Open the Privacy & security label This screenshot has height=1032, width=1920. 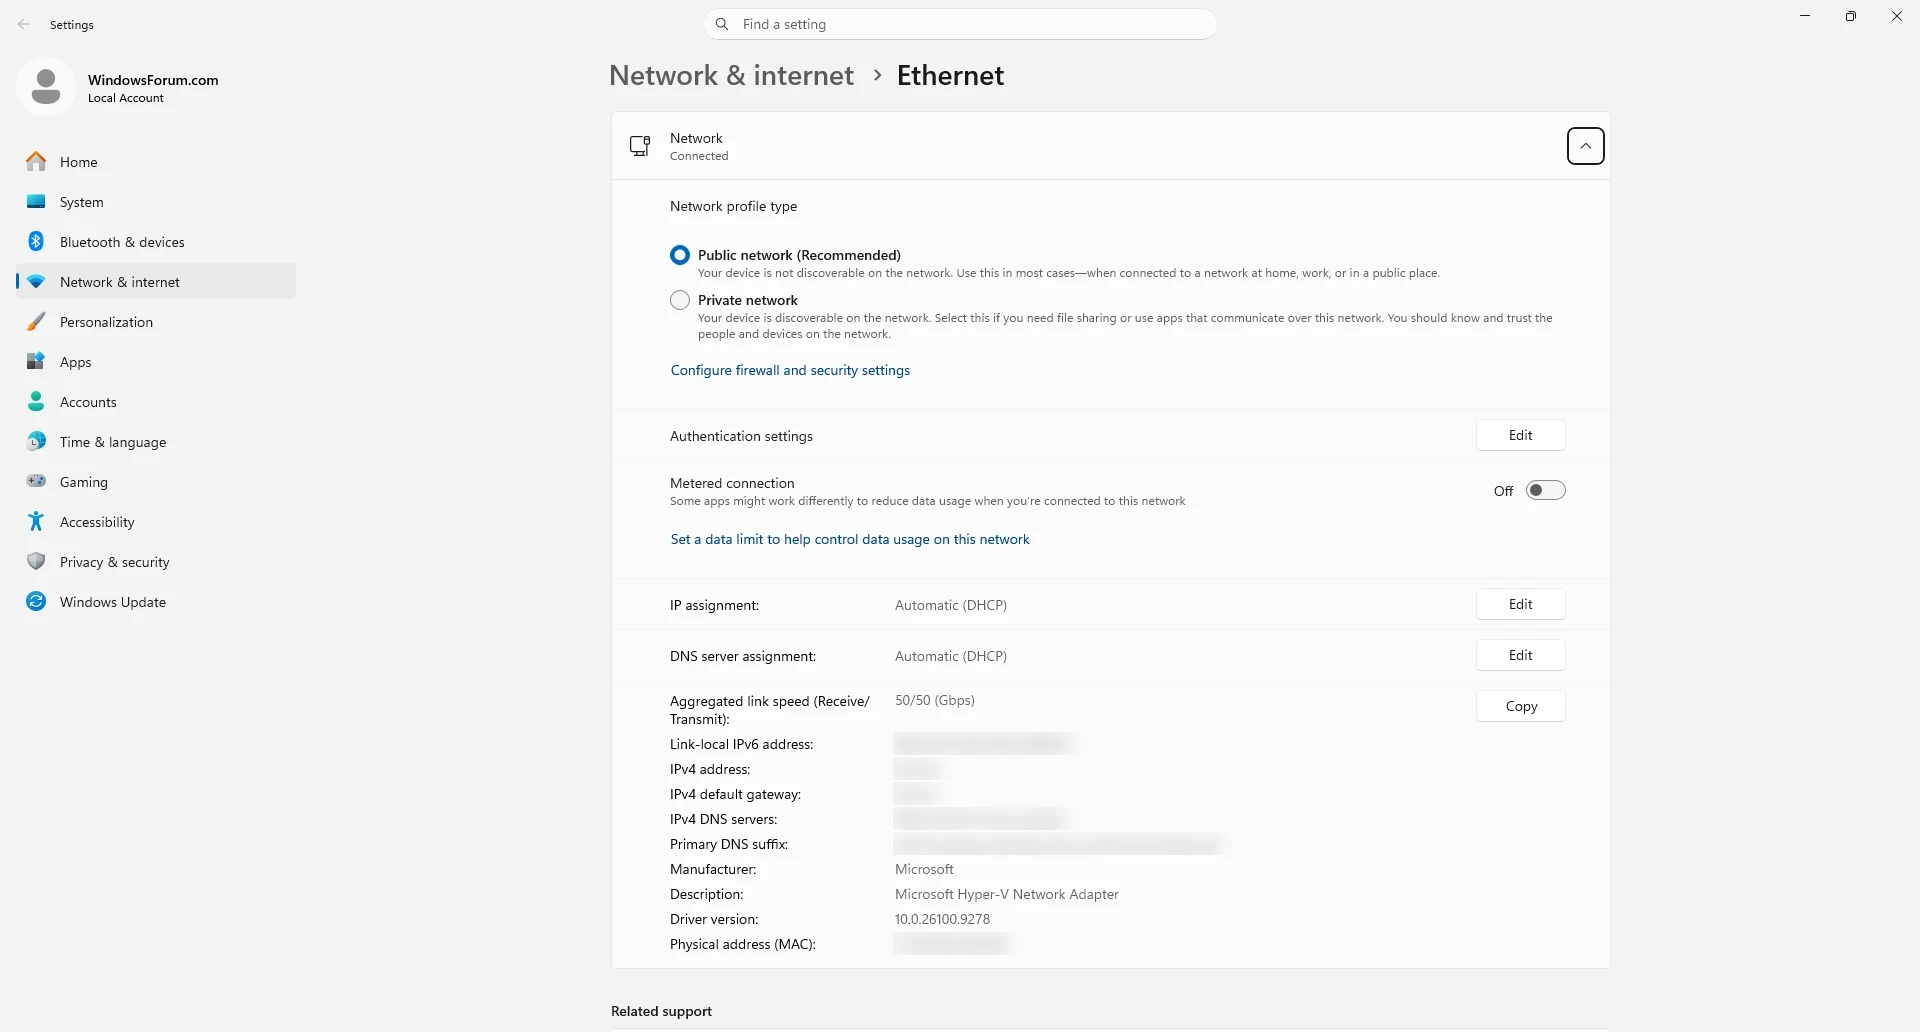click(115, 562)
